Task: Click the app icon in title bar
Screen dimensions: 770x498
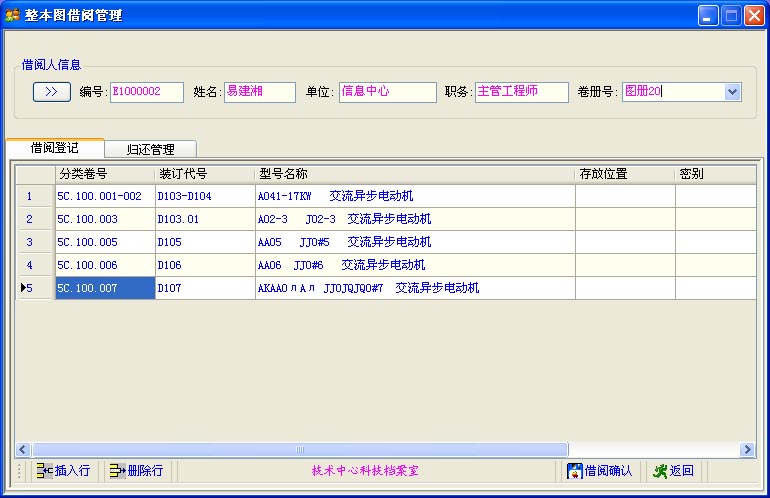Action: (13, 15)
